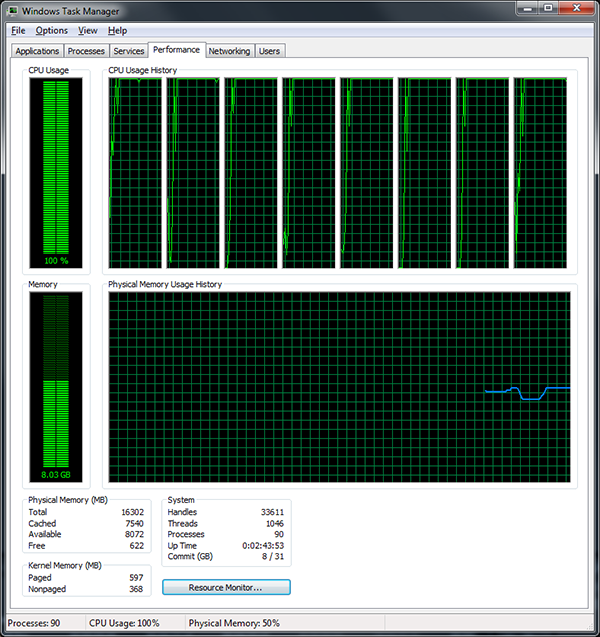Click status bar entry Processes: 90

[x=34, y=623]
